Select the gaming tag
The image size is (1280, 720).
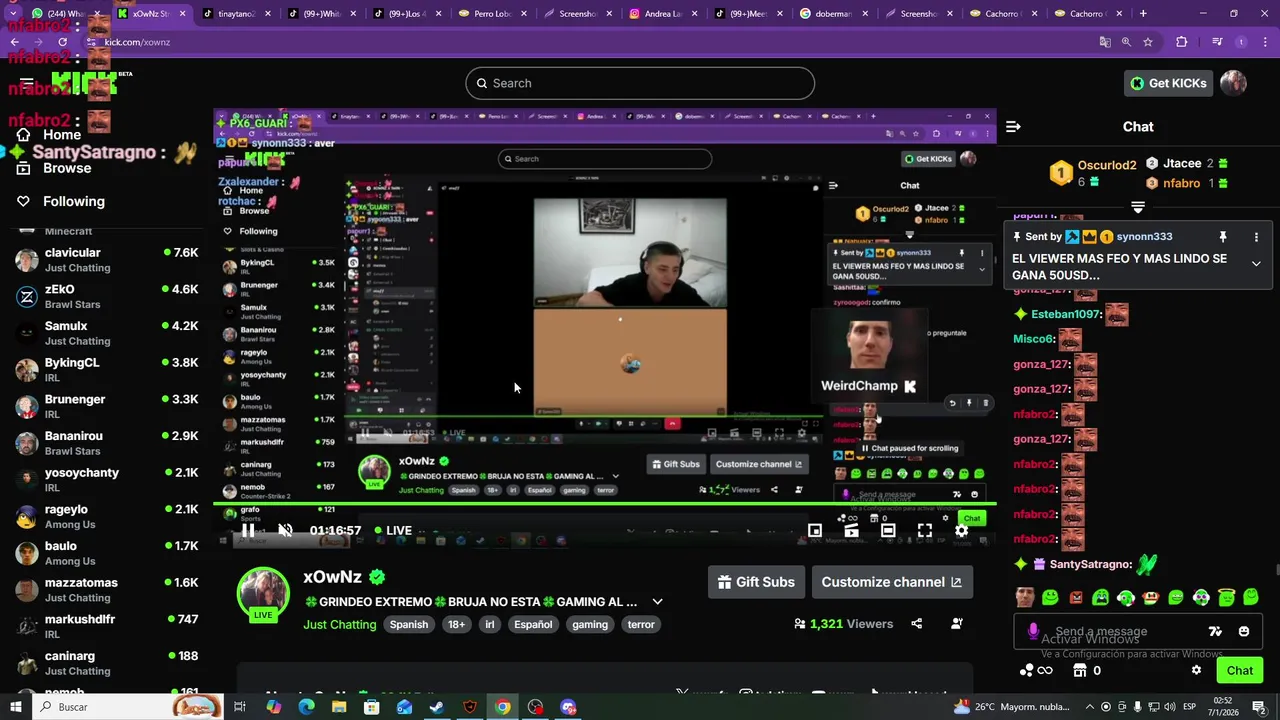tap(590, 624)
